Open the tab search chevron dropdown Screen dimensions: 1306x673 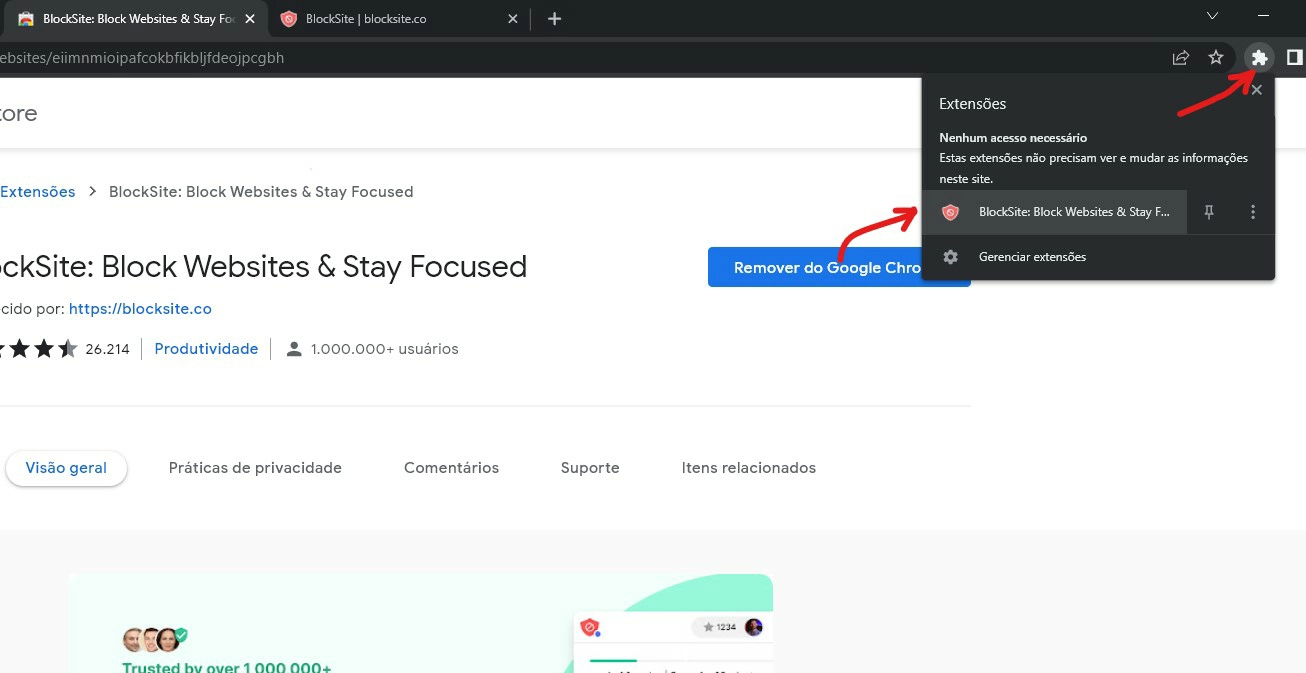click(1212, 16)
